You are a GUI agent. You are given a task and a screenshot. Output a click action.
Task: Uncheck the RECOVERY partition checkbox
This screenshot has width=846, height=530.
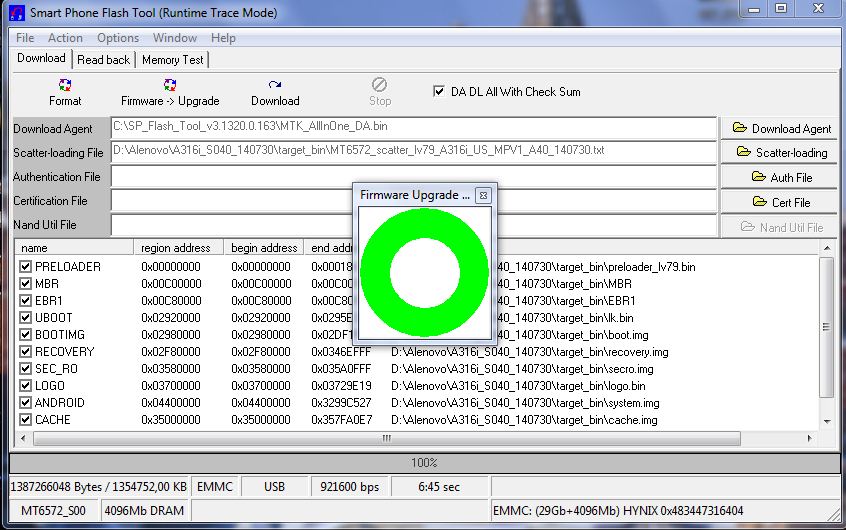(26, 352)
